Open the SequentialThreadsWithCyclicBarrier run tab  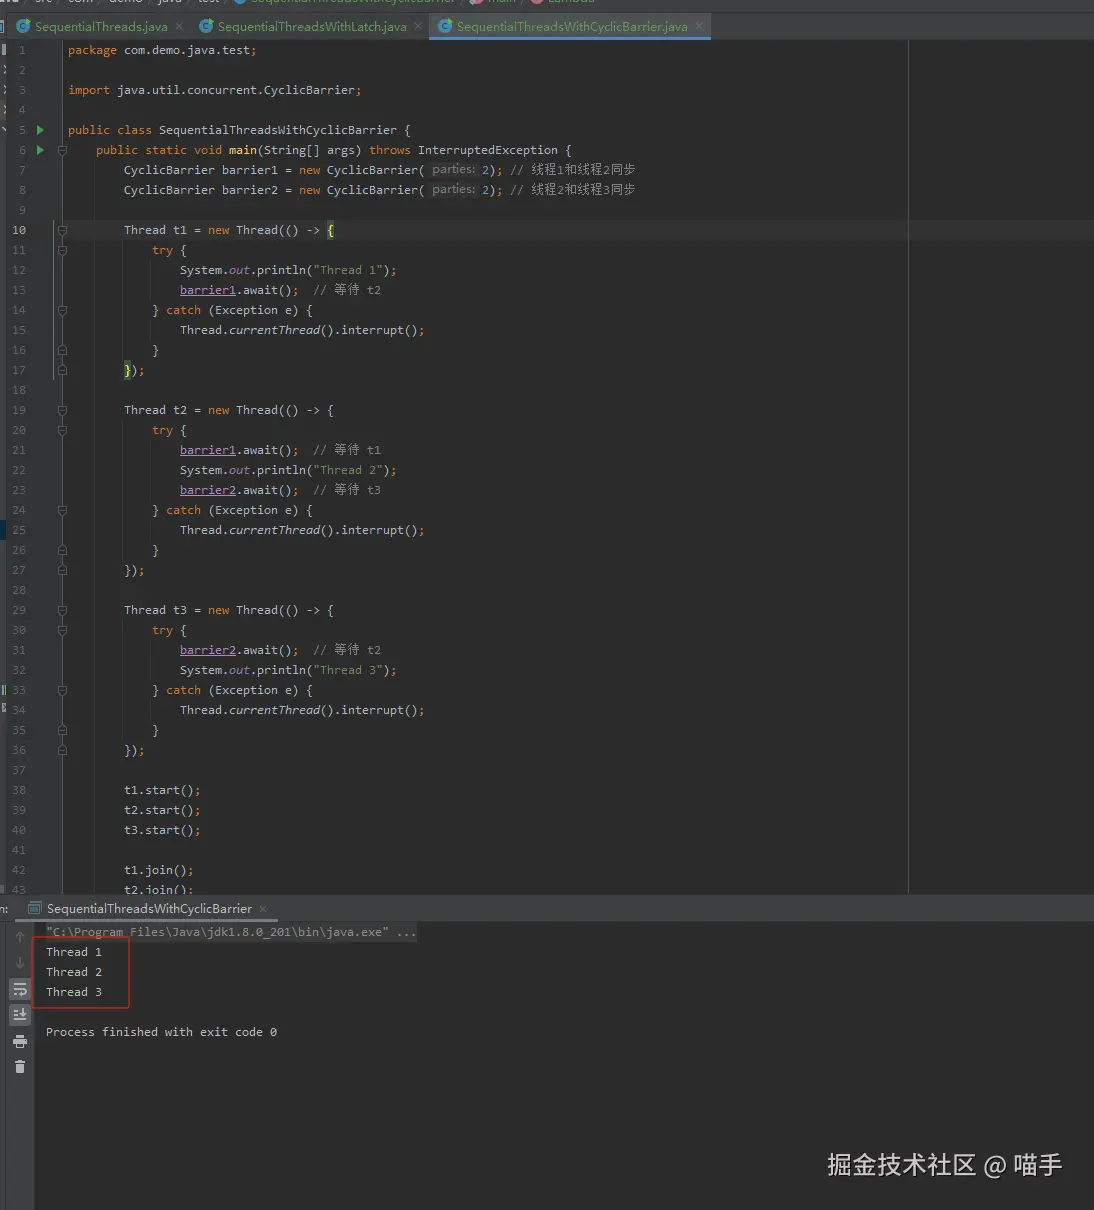(x=149, y=909)
